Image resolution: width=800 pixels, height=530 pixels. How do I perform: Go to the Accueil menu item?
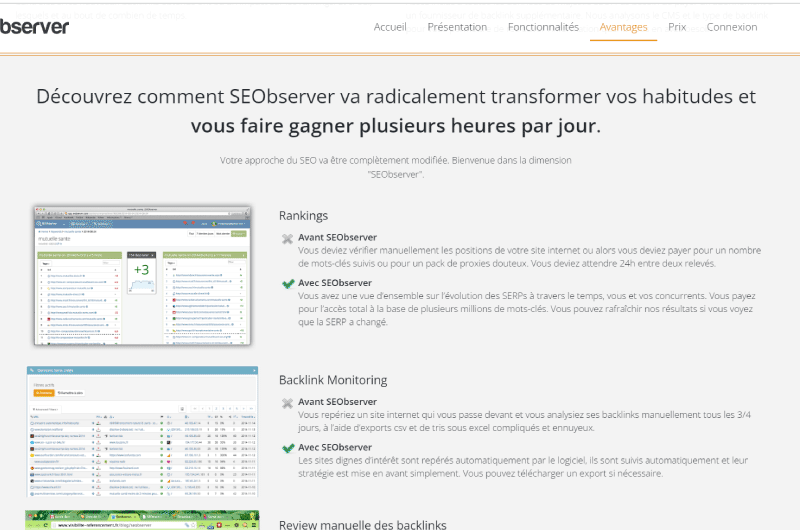pos(390,27)
